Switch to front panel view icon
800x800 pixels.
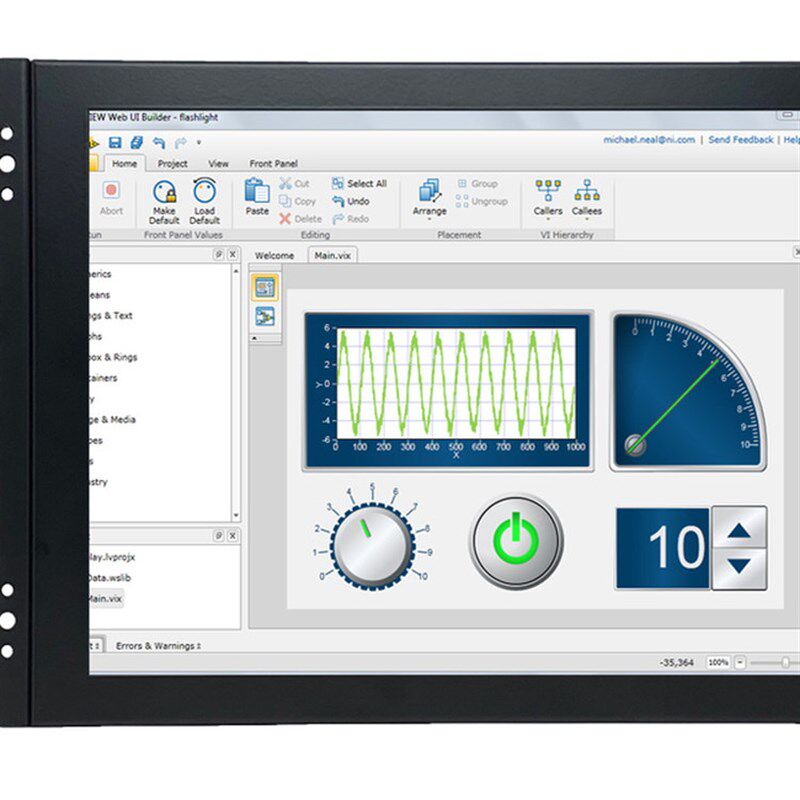265,288
